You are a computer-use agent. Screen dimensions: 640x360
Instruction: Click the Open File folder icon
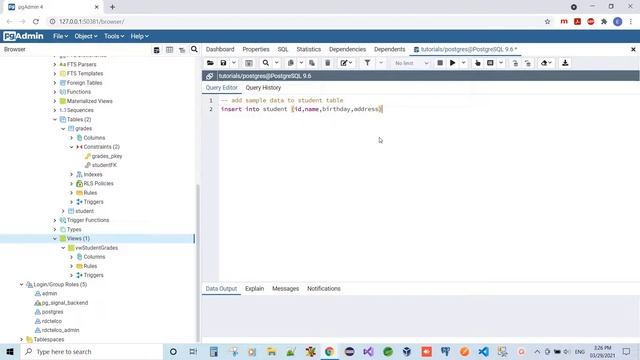(210, 63)
